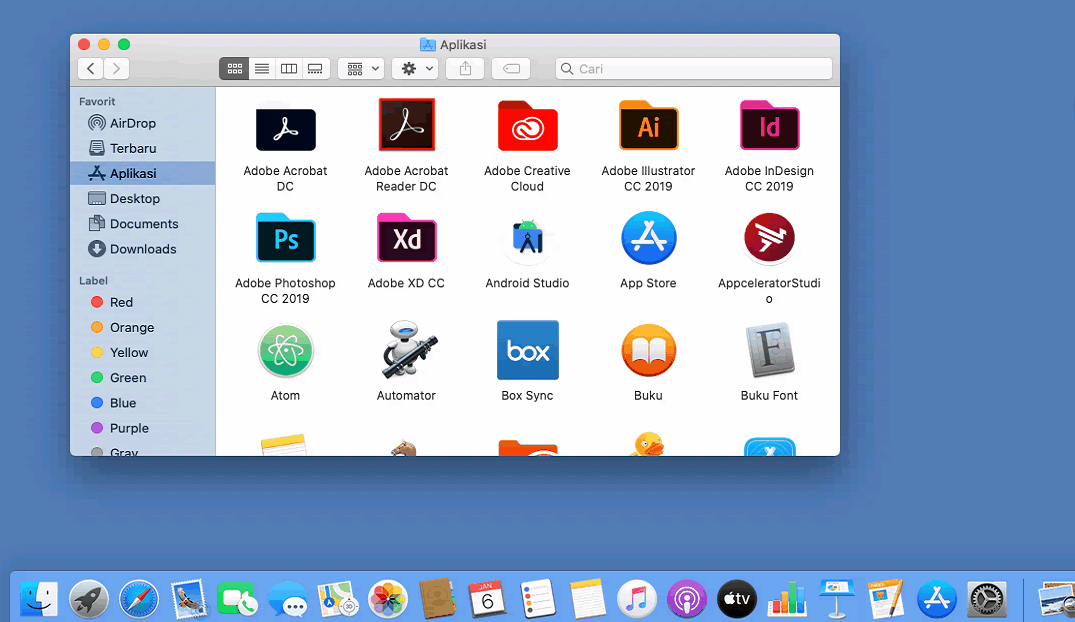Image resolution: width=1075 pixels, height=622 pixels.
Task: Open Notes from the Dock
Action: coord(588,599)
